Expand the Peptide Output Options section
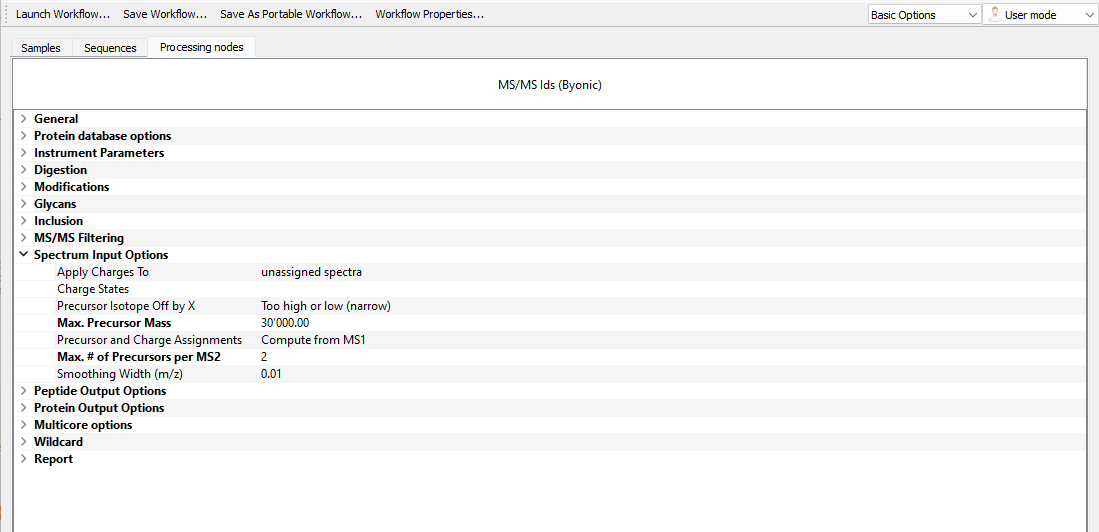Screen dimensions: 1099x532 24,391
